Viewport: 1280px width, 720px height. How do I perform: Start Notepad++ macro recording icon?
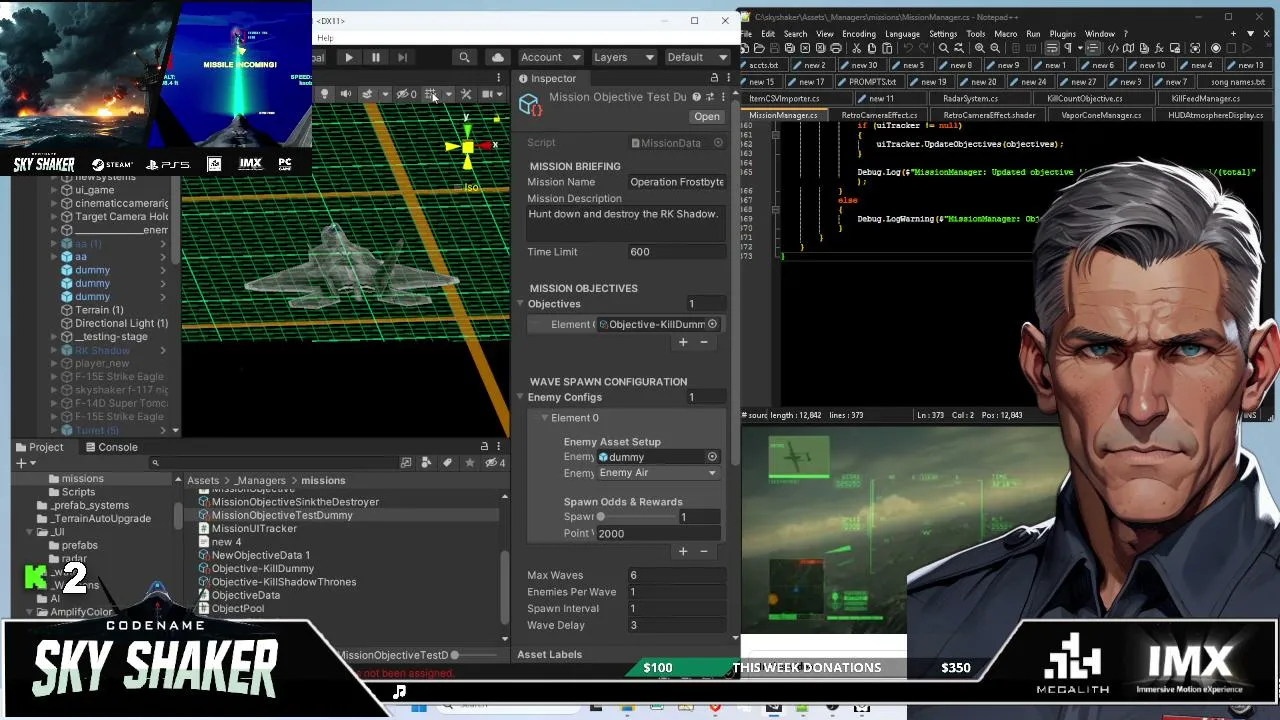[1216, 48]
